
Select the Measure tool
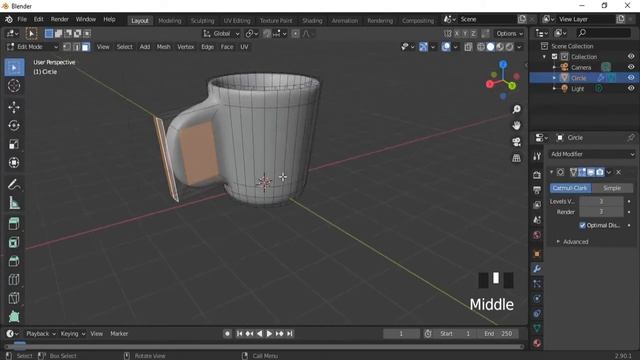click(x=14, y=203)
